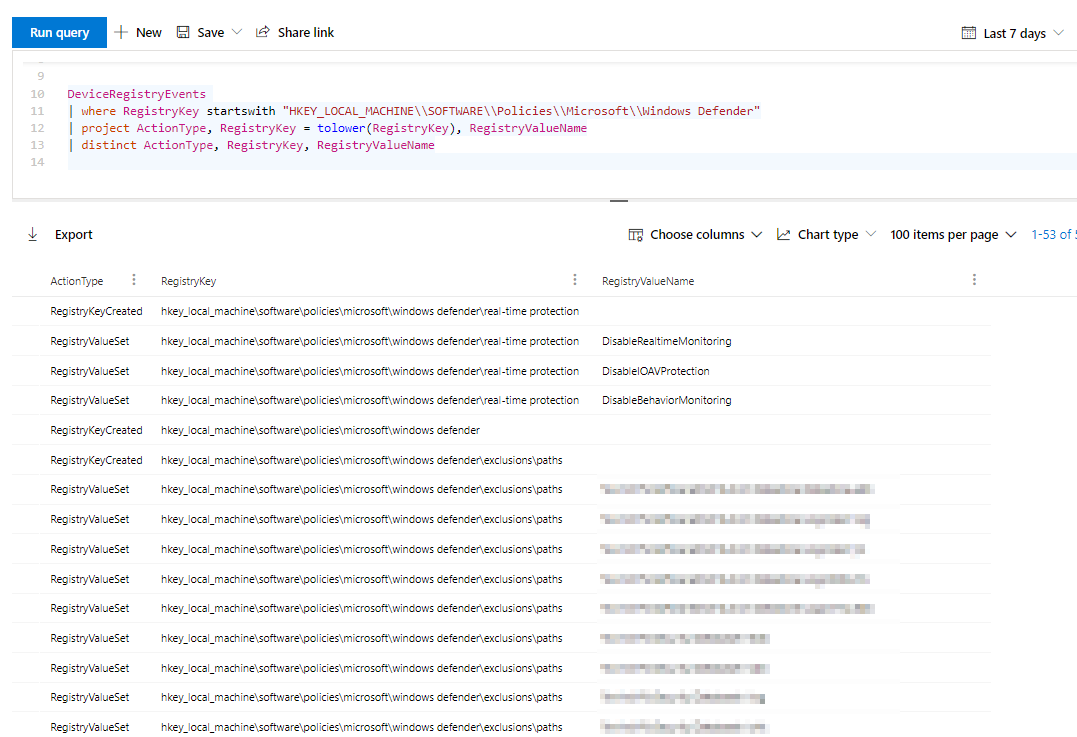This screenshot has width=1077, height=737.
Task: Click the 1-53 pagination link
Action: pos(1055,234)
